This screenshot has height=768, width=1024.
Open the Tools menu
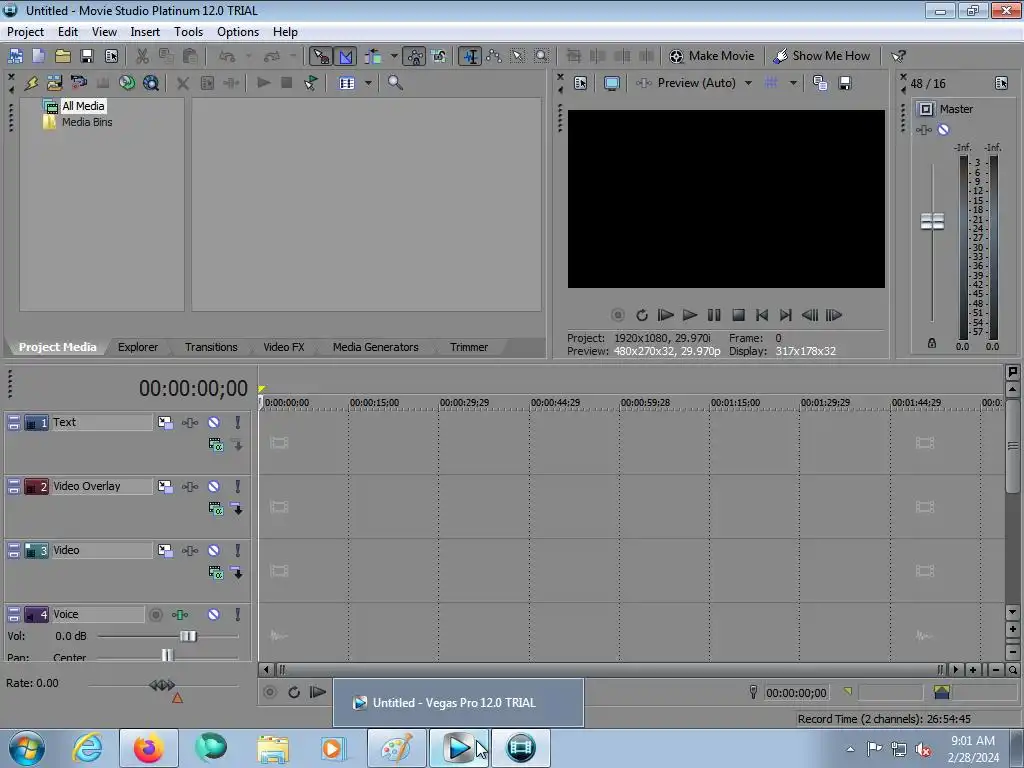tap(188, 31)
